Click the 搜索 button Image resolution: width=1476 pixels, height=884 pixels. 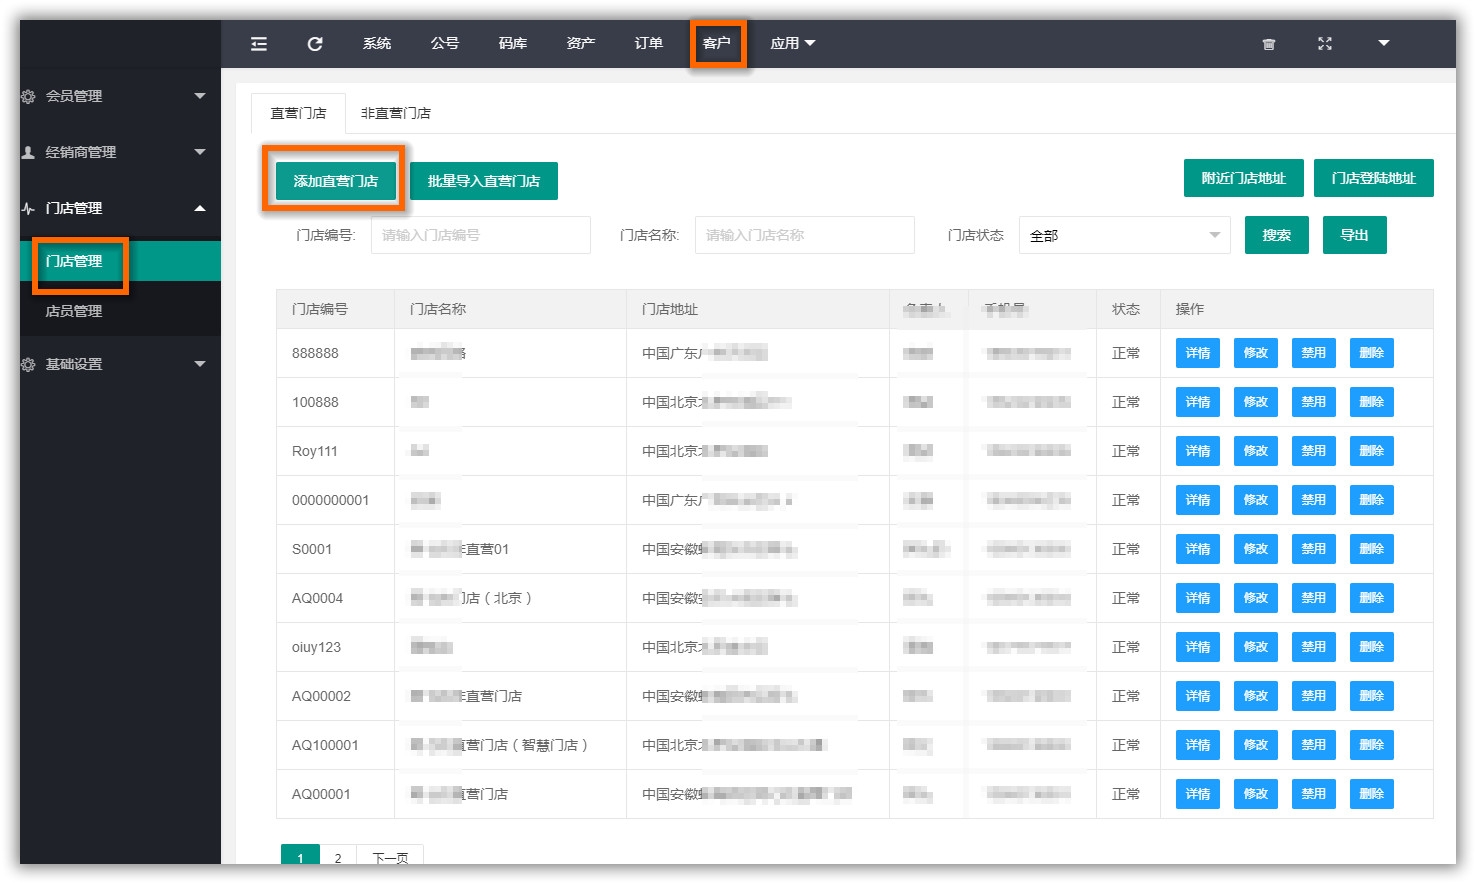click(1277, 235)
